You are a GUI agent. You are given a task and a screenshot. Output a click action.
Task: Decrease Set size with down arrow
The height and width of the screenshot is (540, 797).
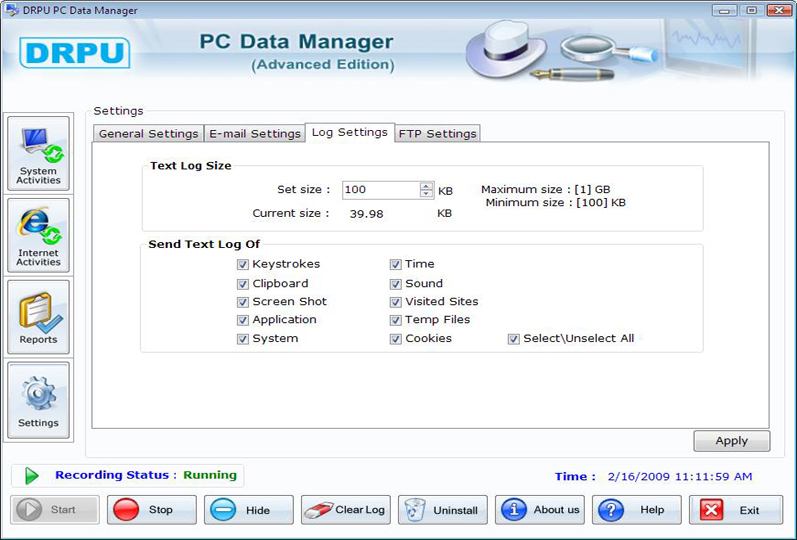(x=426, y=194)
